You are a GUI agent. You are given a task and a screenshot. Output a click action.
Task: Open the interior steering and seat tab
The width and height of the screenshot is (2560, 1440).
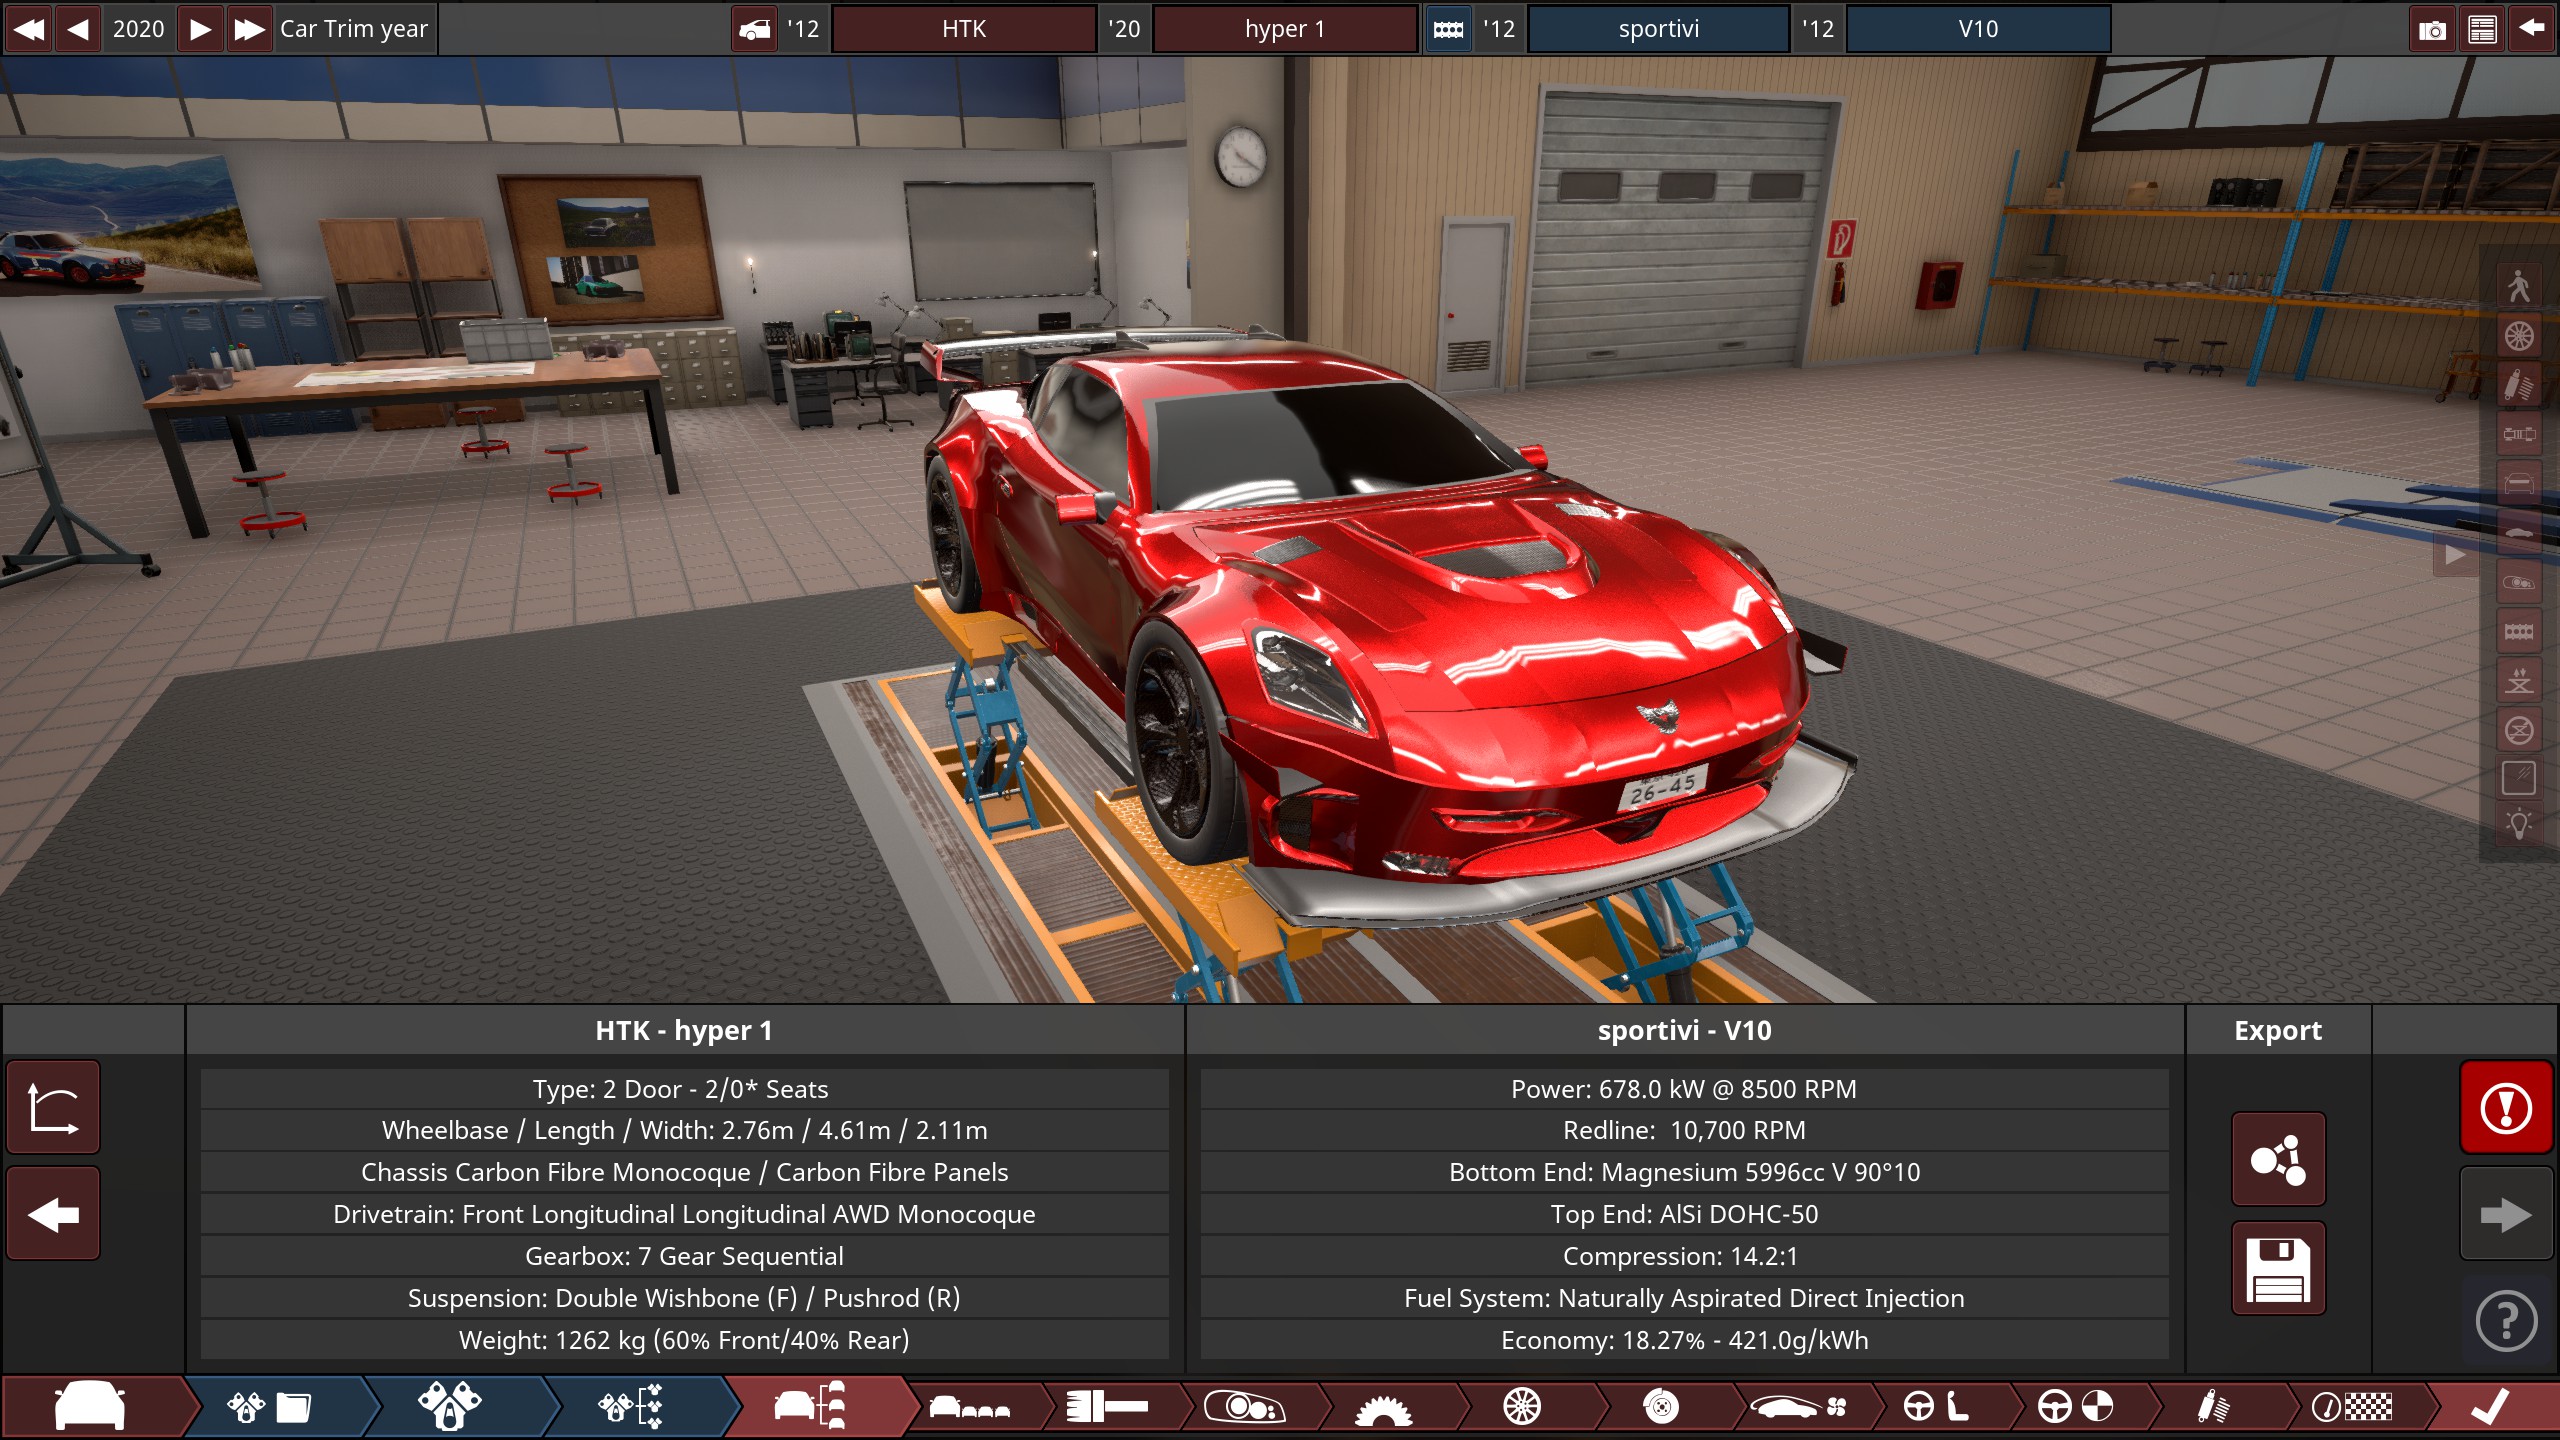[1936, 1407]
